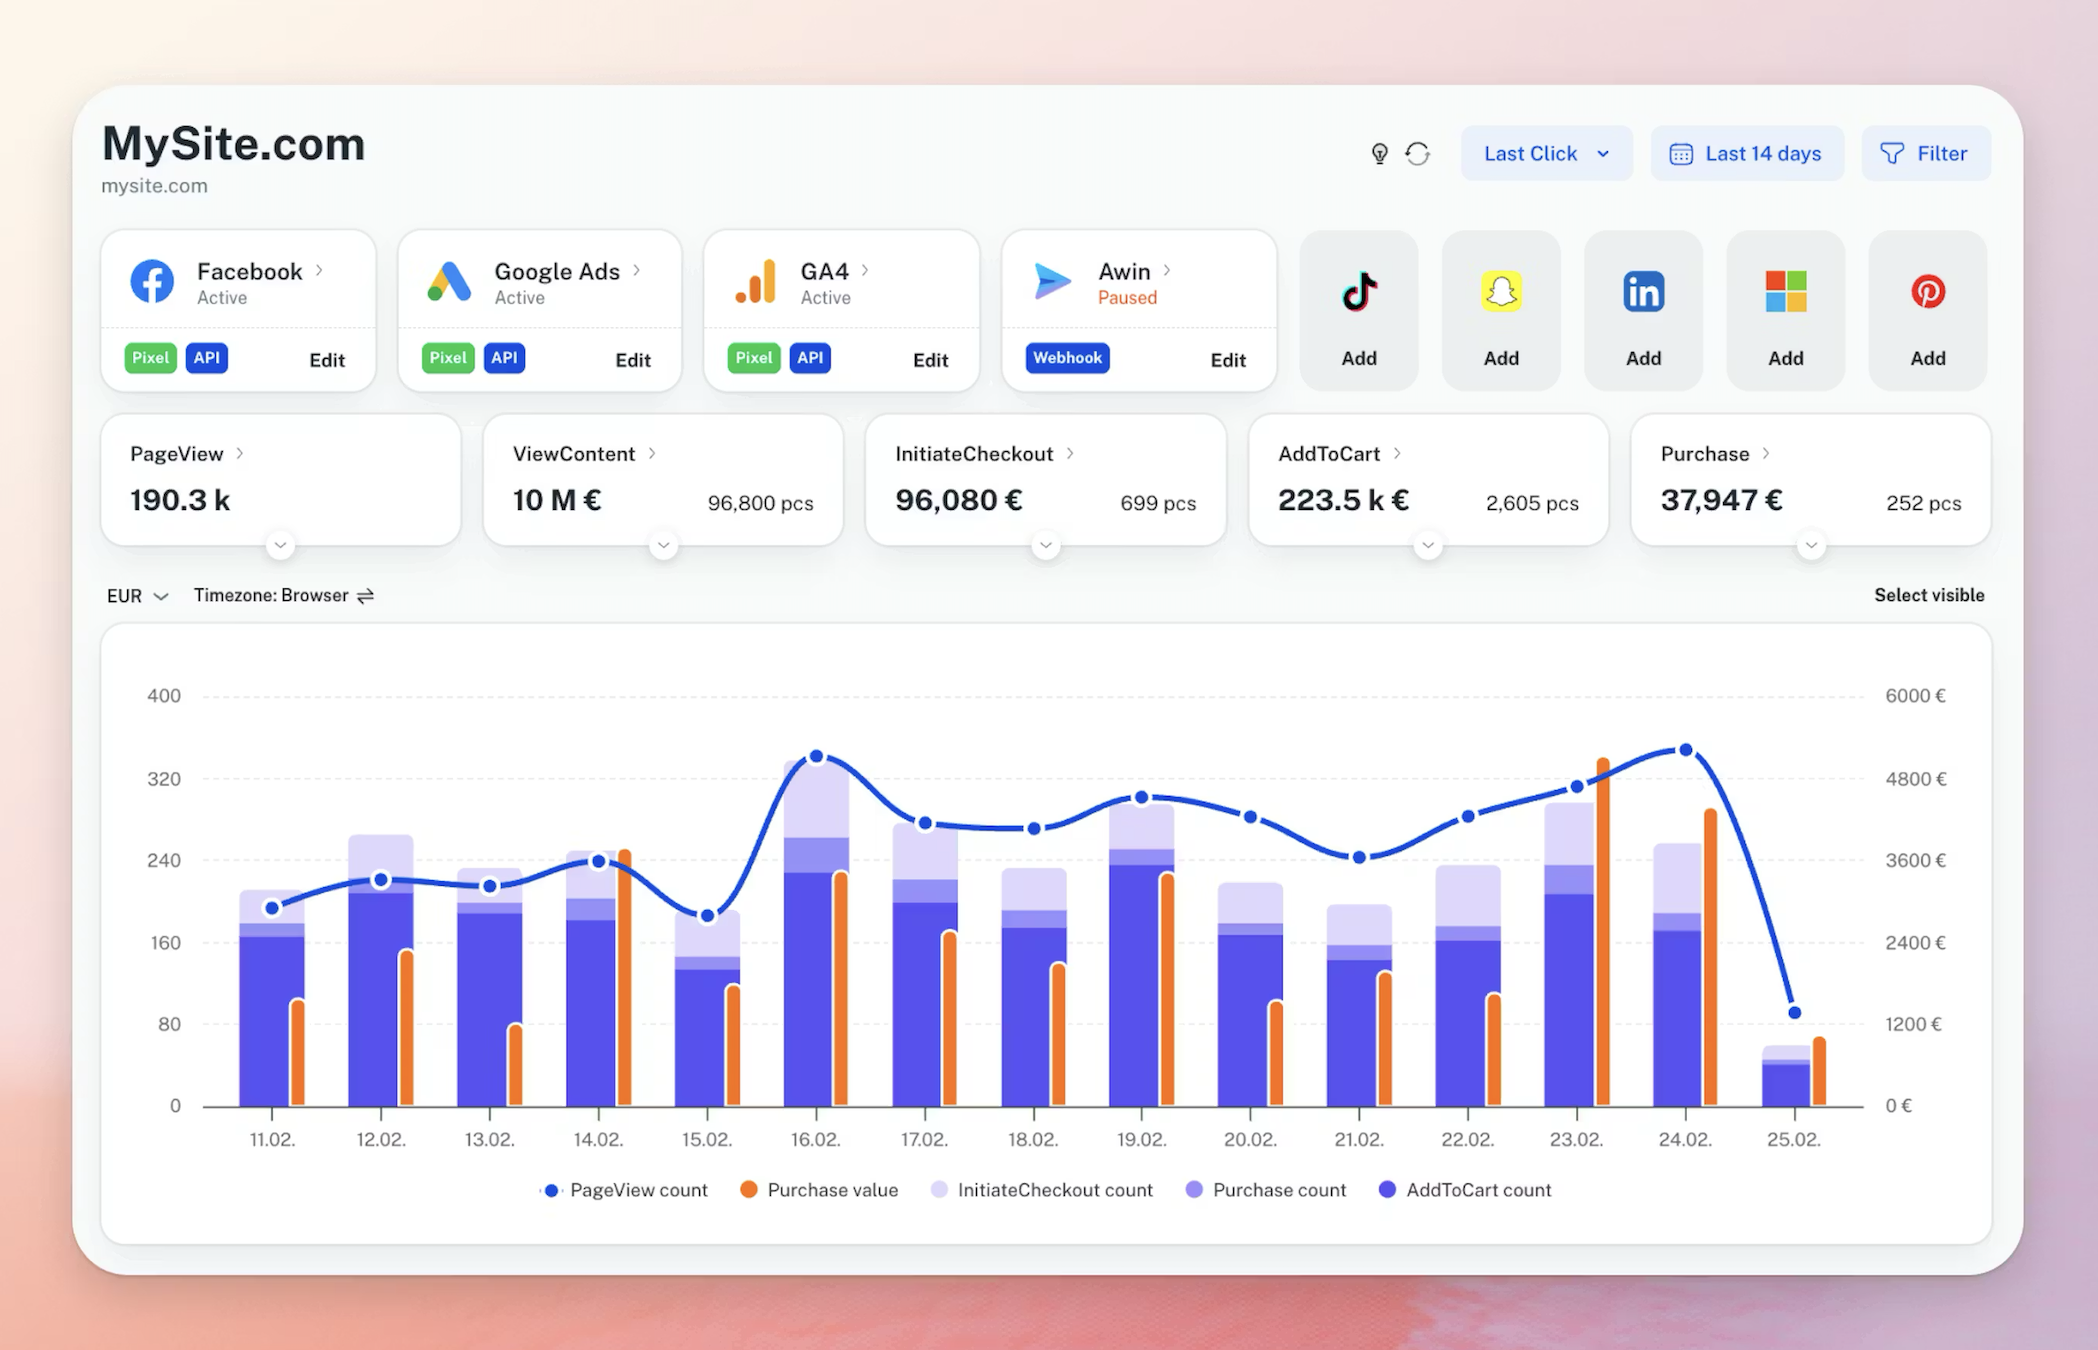Viewport: 2098px width, 1350px height.
Task: Click the Pixel badge on GA4 card
Action: click(753, 358)
